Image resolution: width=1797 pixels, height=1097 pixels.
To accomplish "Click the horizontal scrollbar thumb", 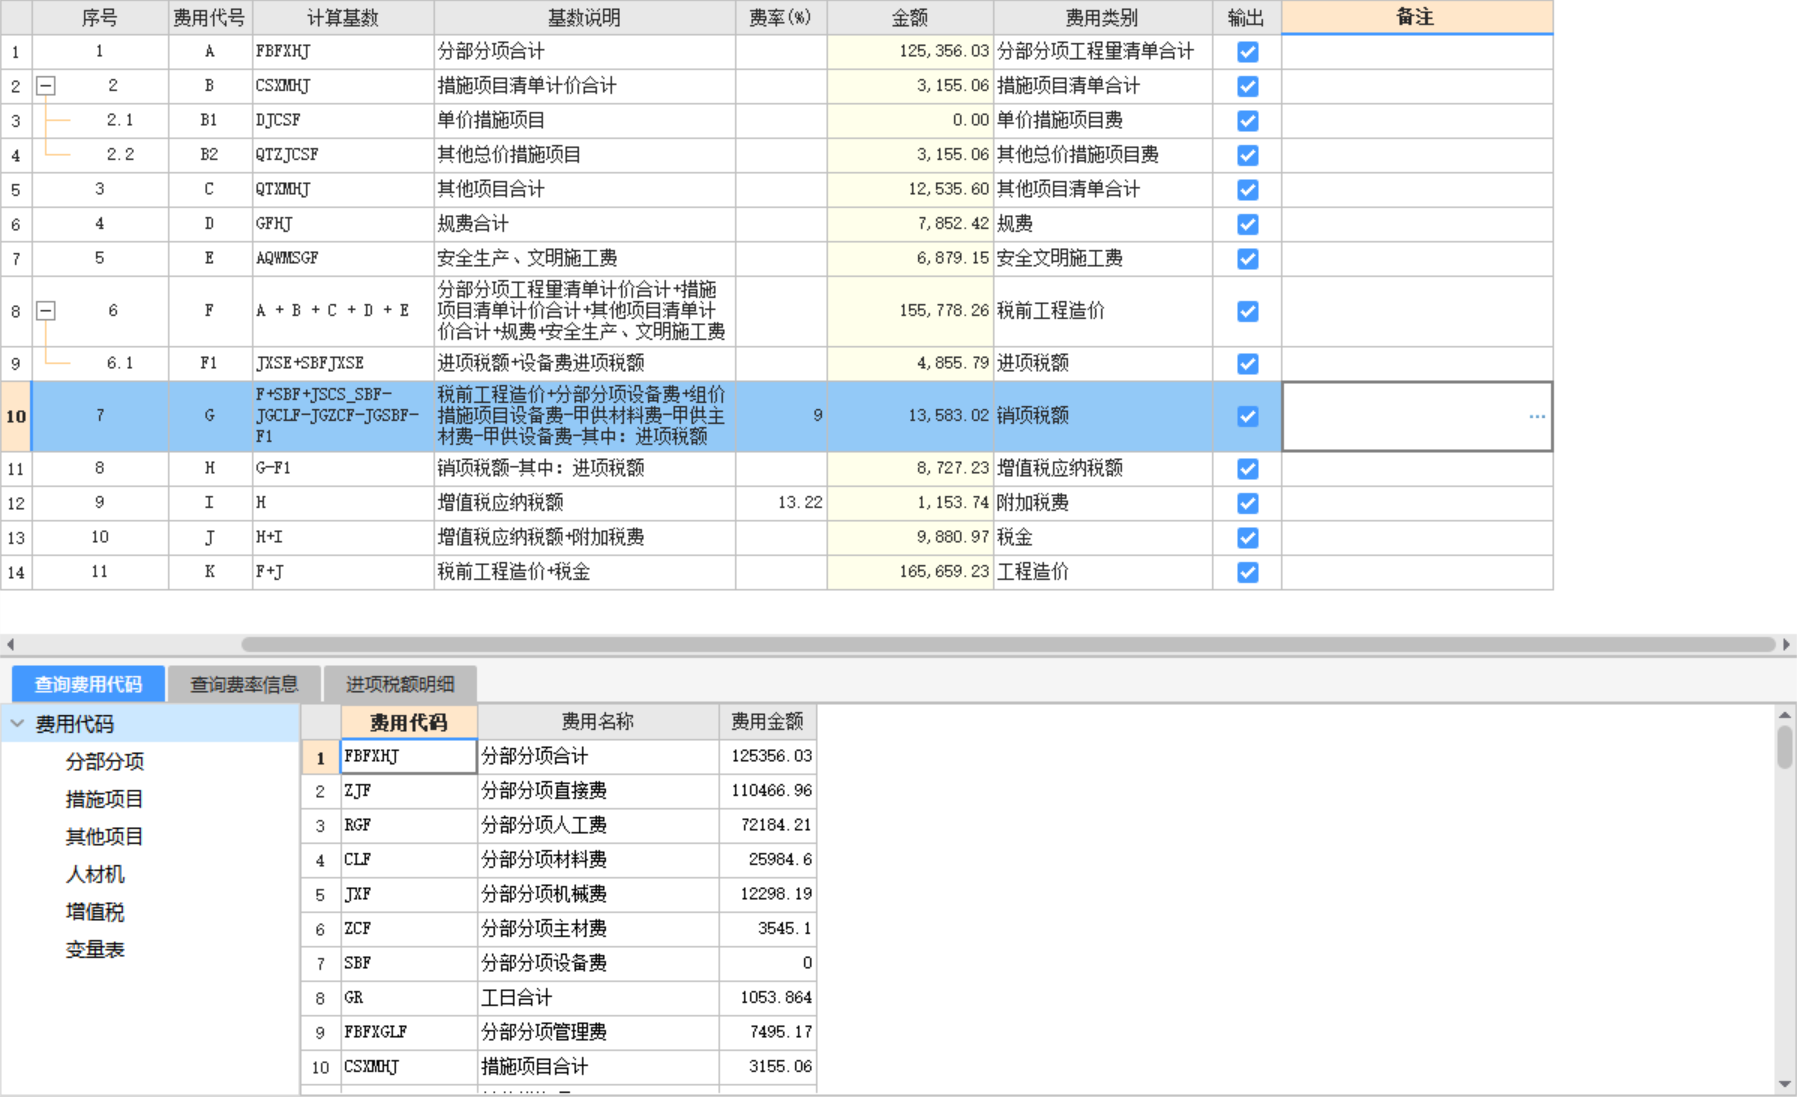I will [1008, 645].
